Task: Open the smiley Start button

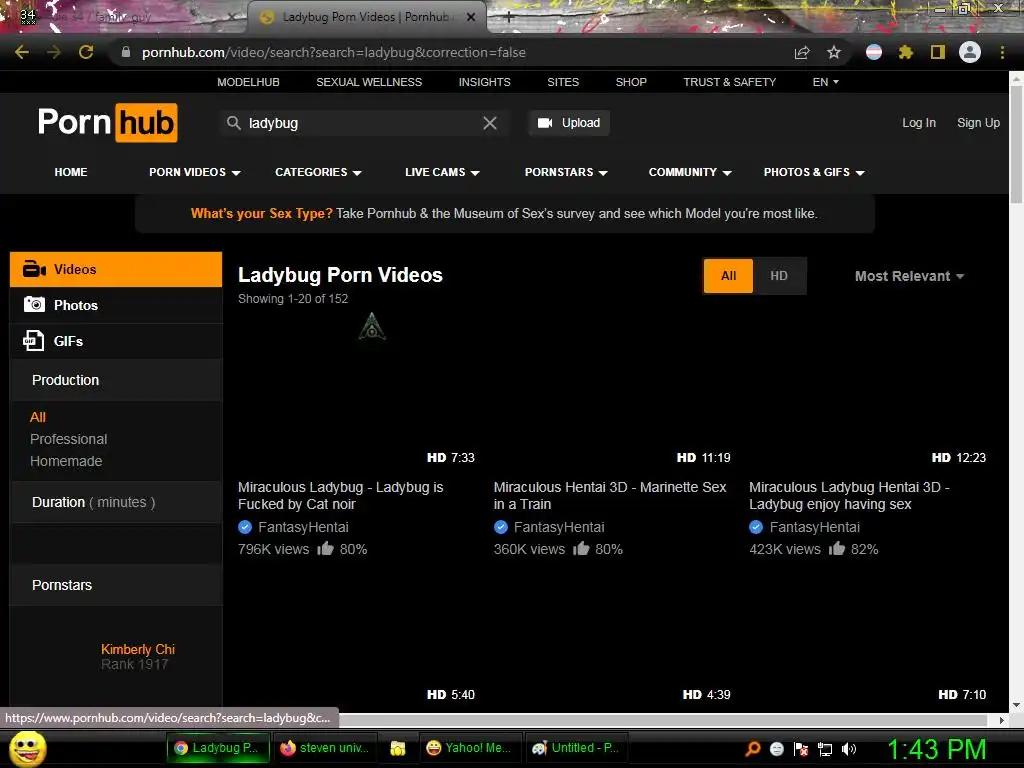Action: (x=27, y=748)
